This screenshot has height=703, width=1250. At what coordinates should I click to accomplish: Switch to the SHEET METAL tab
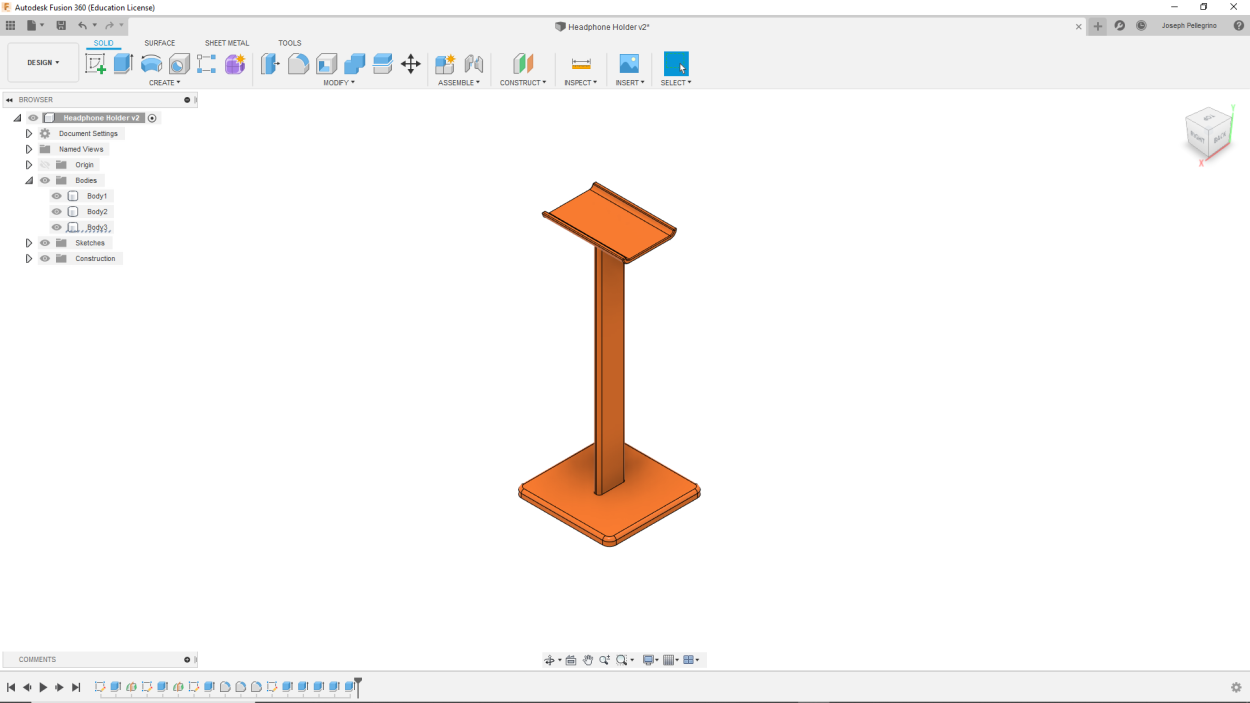coord(227,43)
